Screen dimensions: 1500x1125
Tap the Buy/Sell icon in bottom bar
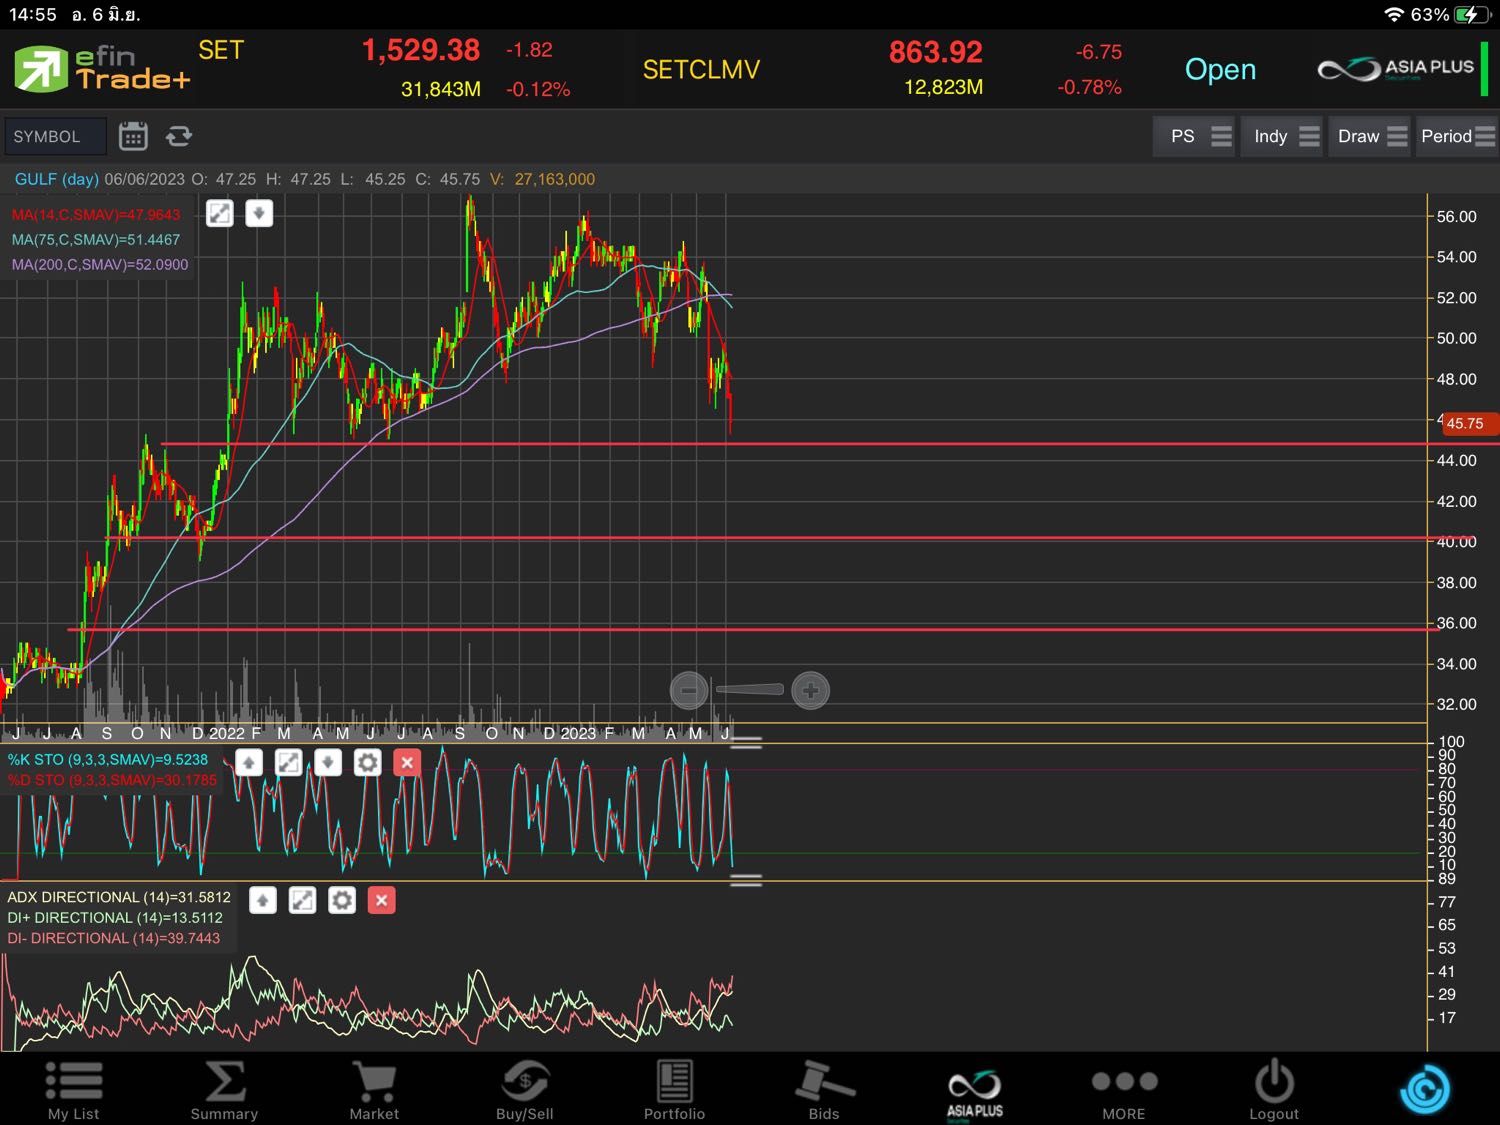click(524, 1090)
